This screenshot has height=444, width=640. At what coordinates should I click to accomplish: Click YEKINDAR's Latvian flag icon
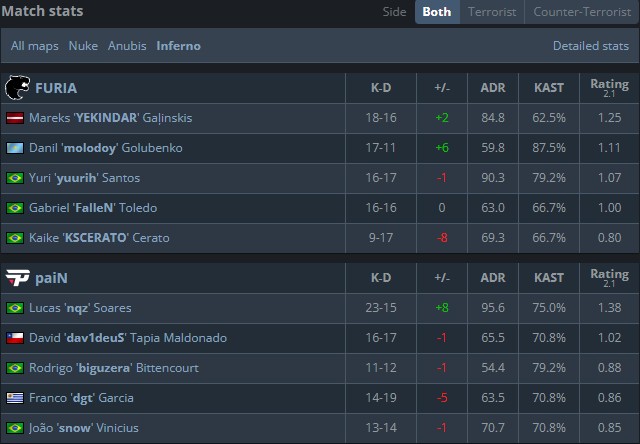(15, 118)
